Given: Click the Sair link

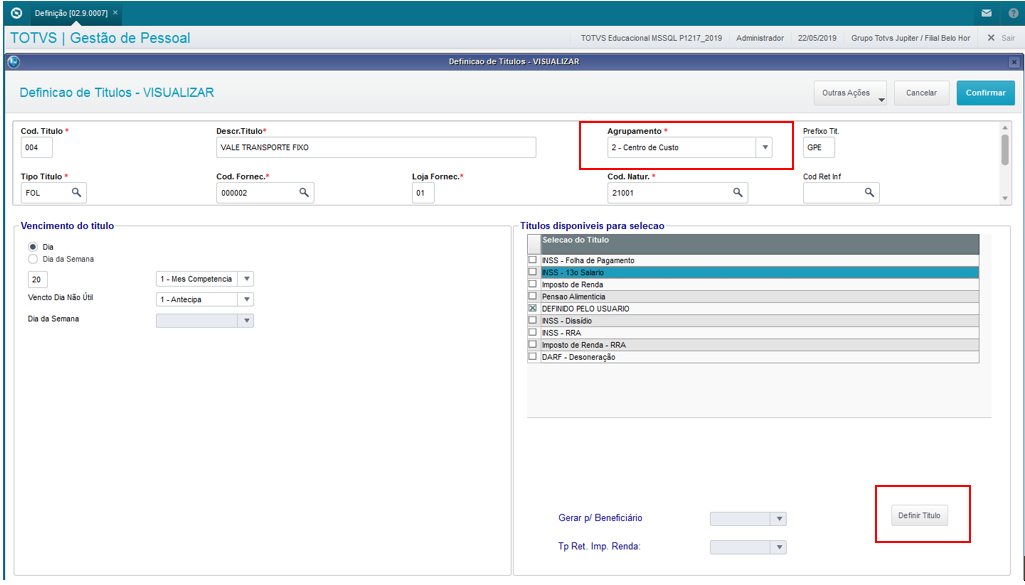Looking at the screenshot, I should coord(1008,38).
